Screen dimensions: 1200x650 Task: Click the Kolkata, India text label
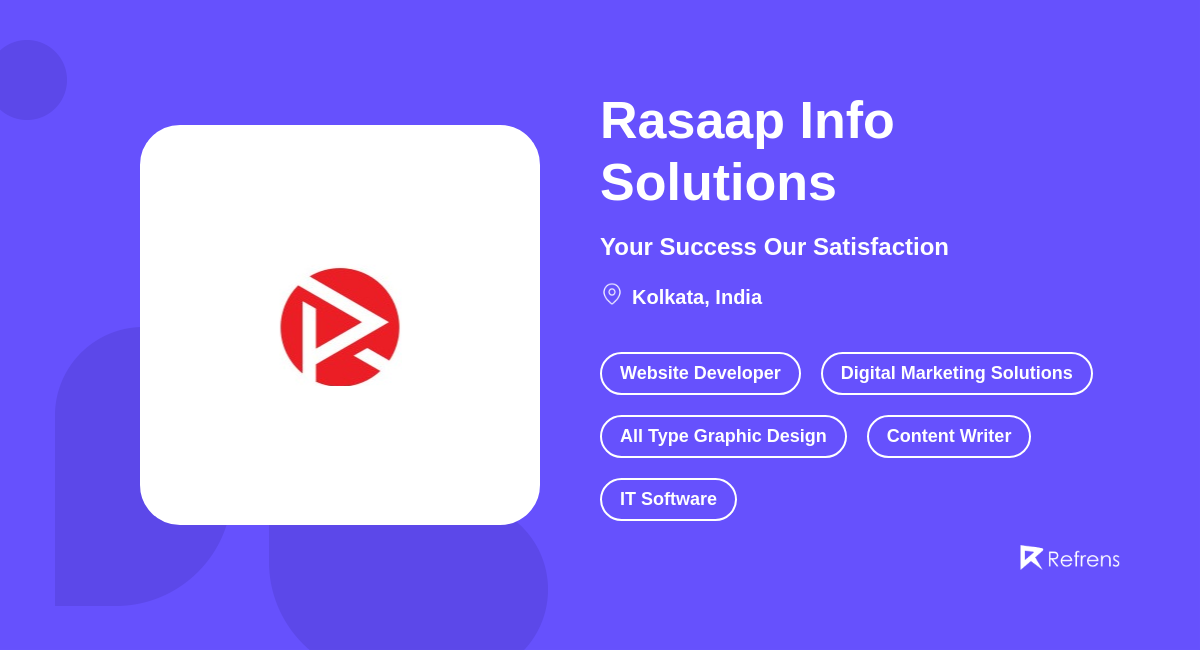696,297
